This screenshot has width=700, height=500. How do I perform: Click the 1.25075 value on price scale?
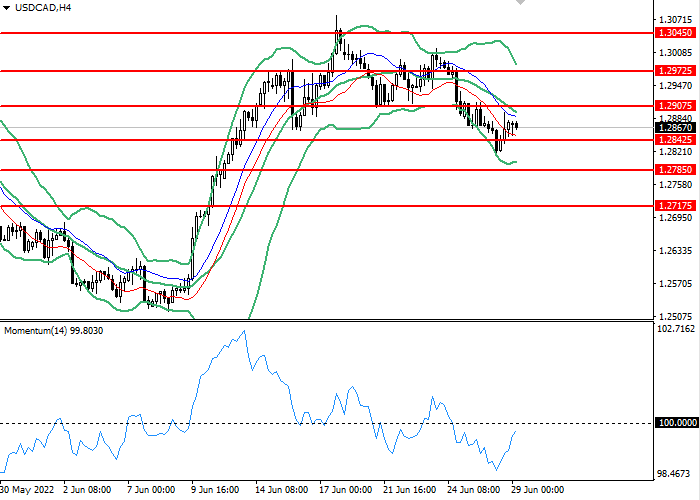coord(675,316)
